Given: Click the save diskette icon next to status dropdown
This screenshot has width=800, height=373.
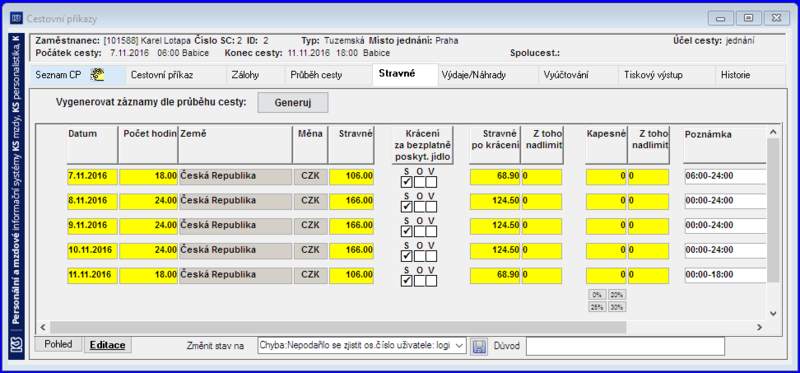Looking at the screenshot, I should (479, 346).
